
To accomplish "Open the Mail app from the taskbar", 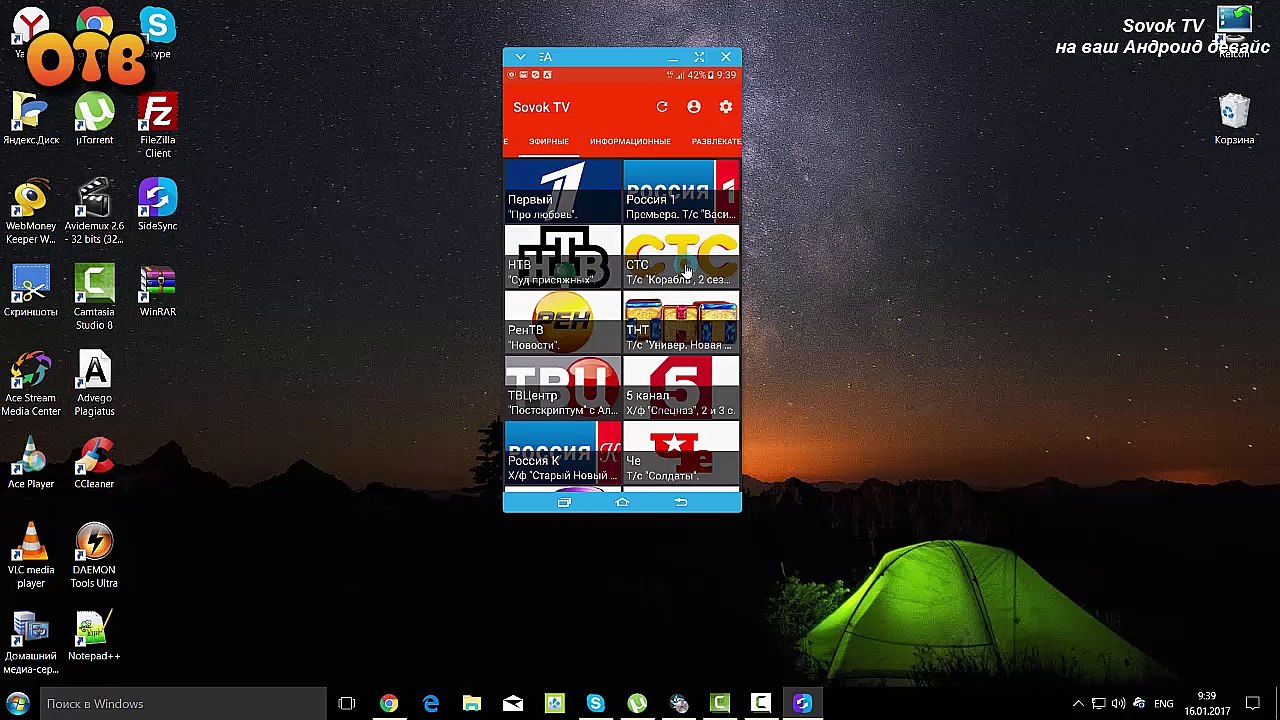I will 513,704.
